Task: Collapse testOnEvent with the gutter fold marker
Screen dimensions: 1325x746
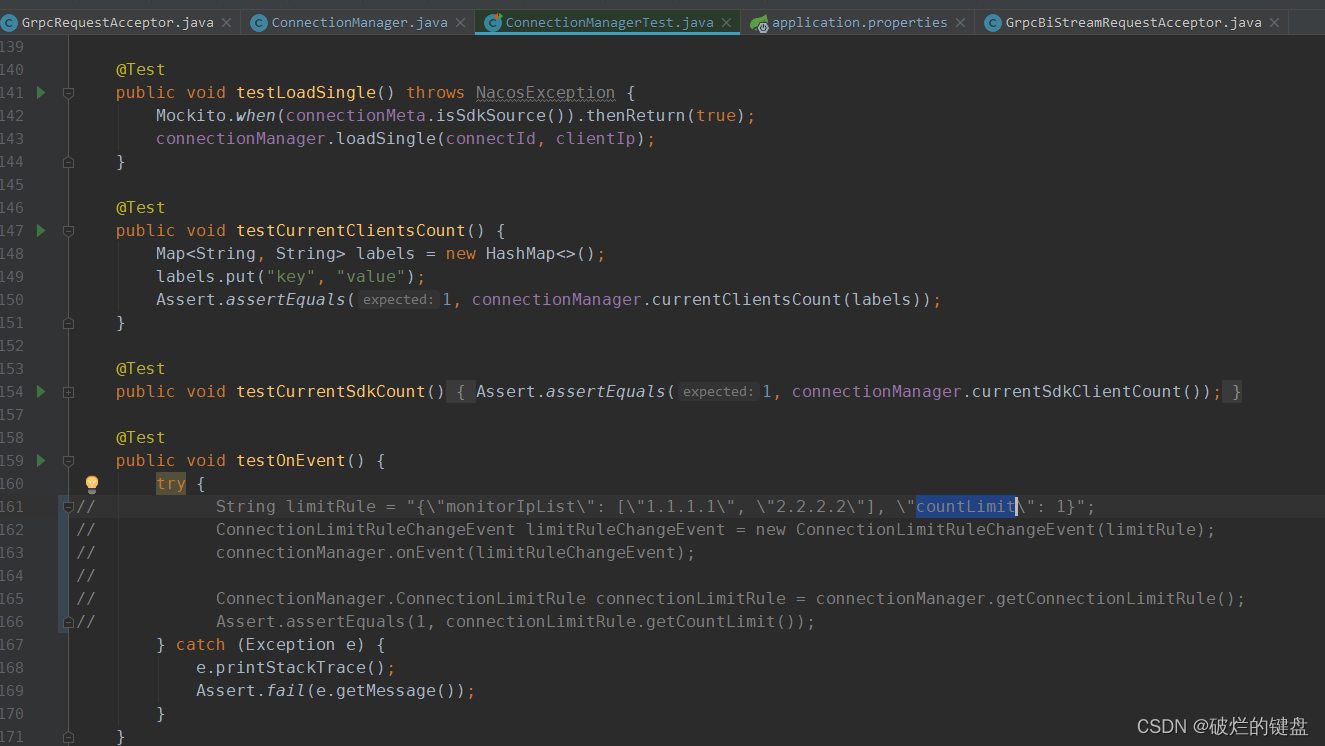Action: click(x=67, y=460)
